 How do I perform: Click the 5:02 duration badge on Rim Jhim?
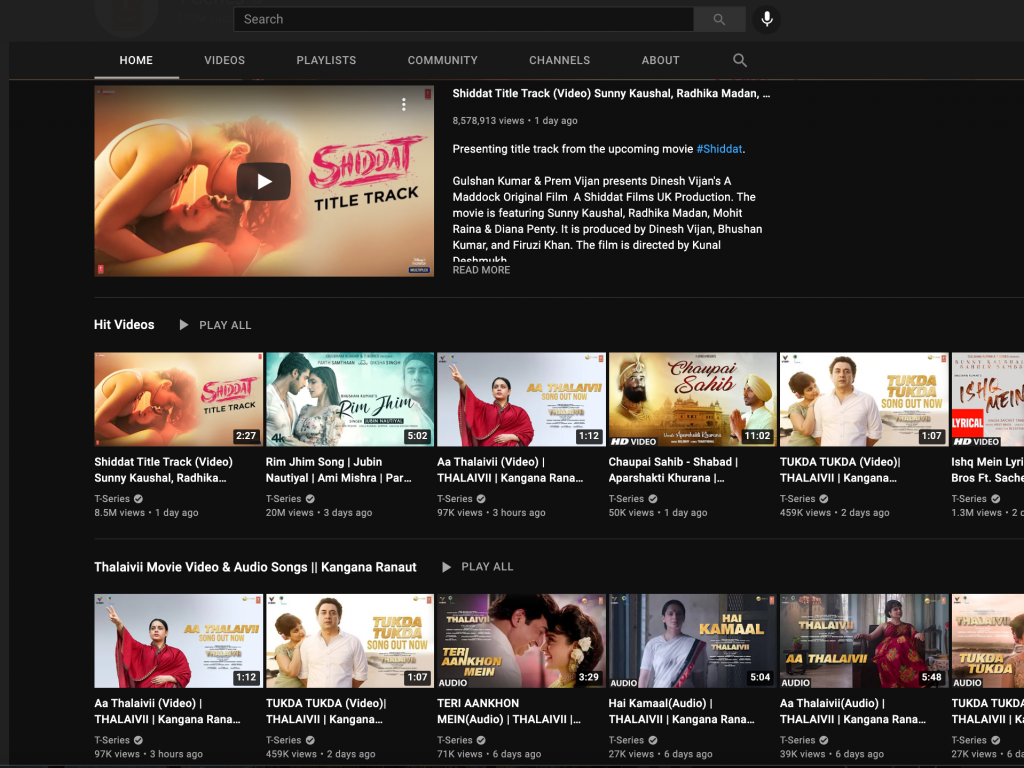click(417, 436)
